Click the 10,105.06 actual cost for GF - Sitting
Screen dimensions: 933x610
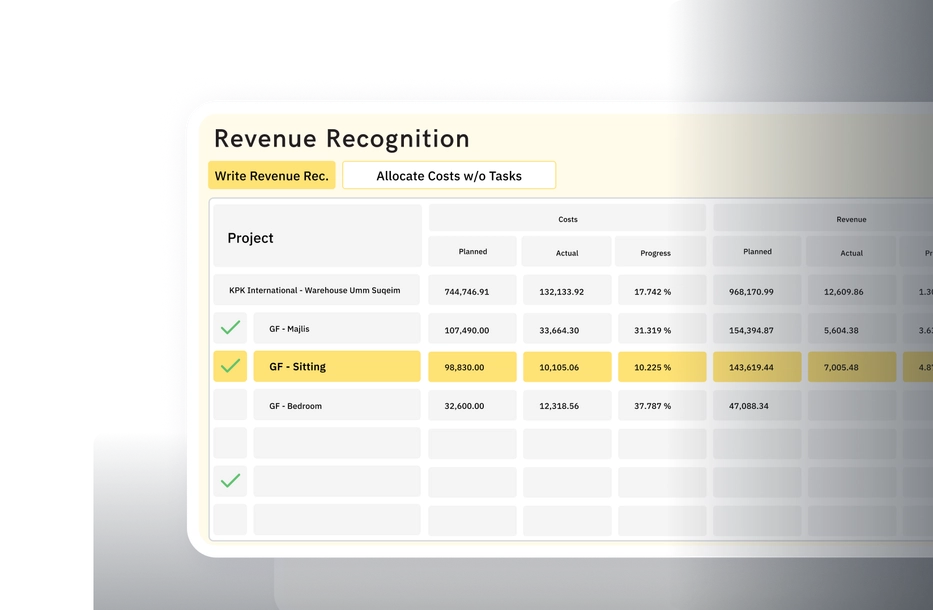[x=567, y=366]
